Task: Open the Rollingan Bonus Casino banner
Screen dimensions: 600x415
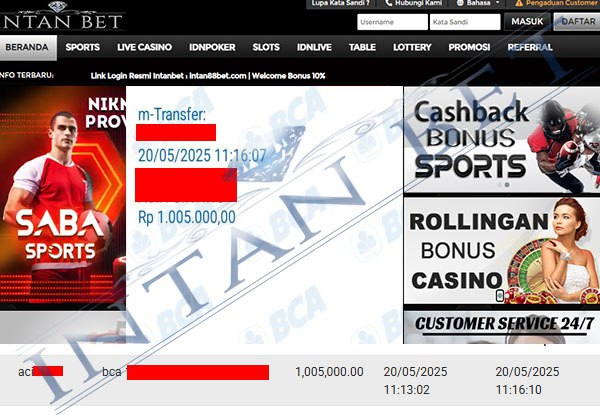Action: [x=502, y=251]
